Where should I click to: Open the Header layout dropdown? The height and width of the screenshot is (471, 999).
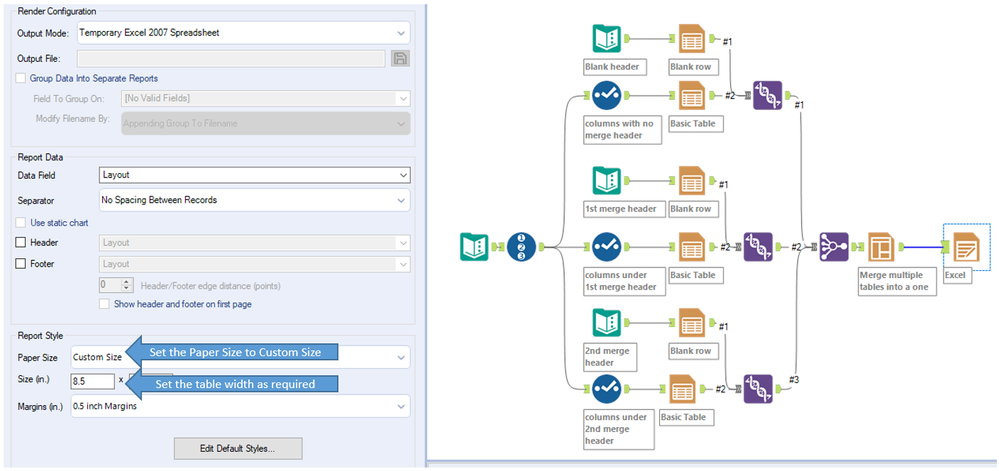coord(255,243)
